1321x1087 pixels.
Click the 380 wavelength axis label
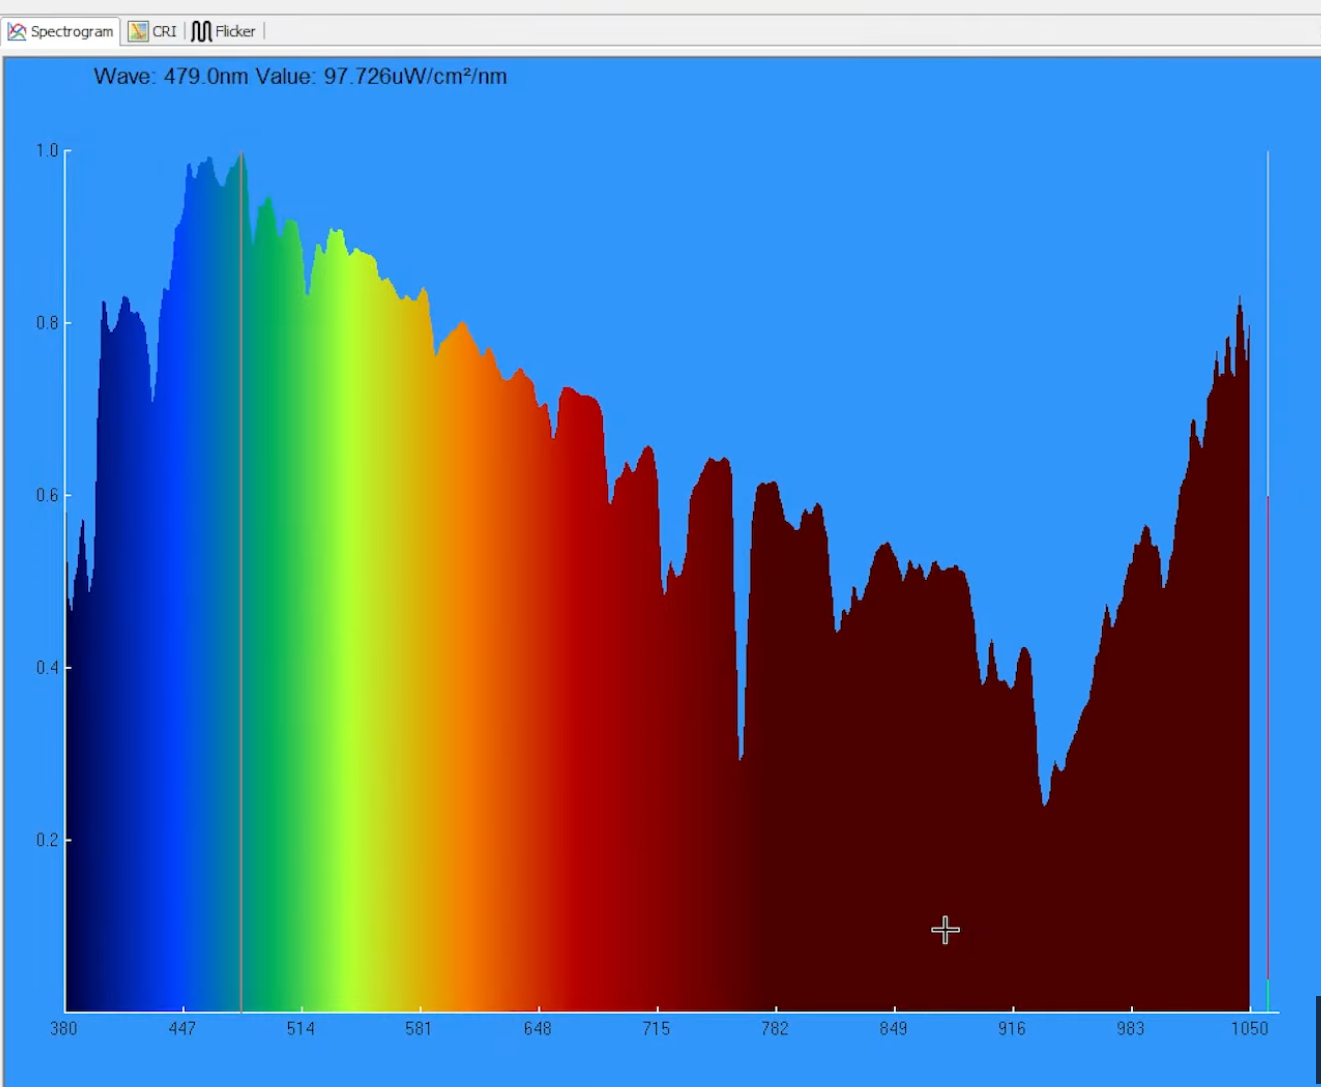64,1028
